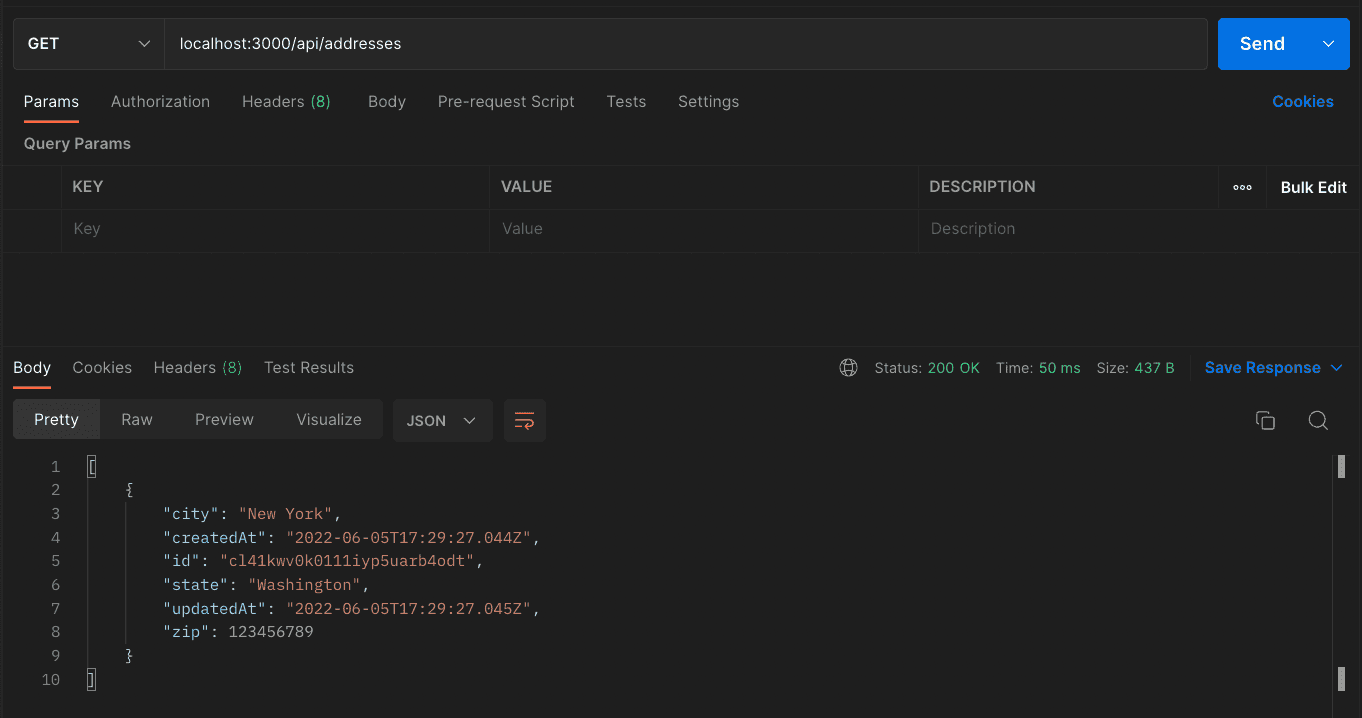Click the opening bracket on line 1
The width and height of the screenshot is (1362, 718).
pos(92,467)
